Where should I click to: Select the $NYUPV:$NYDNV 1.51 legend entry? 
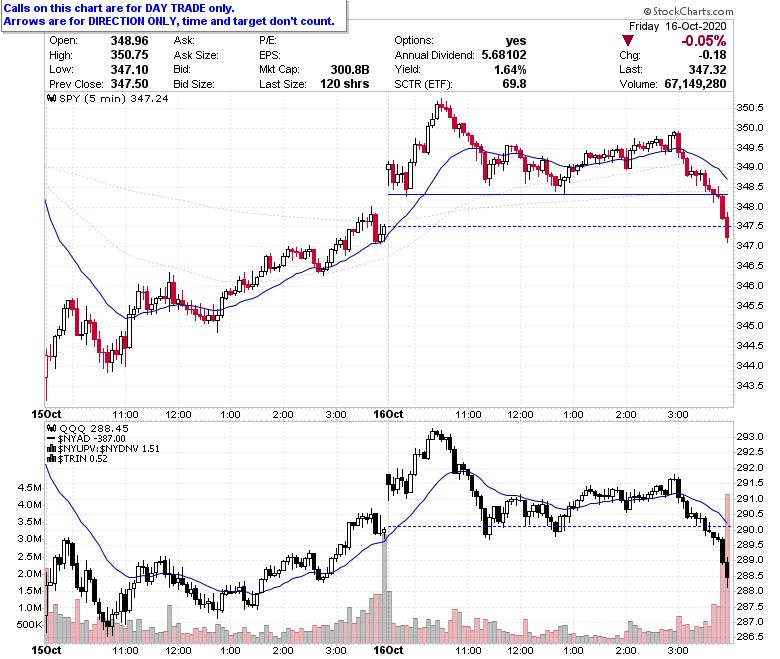point(108,449)
